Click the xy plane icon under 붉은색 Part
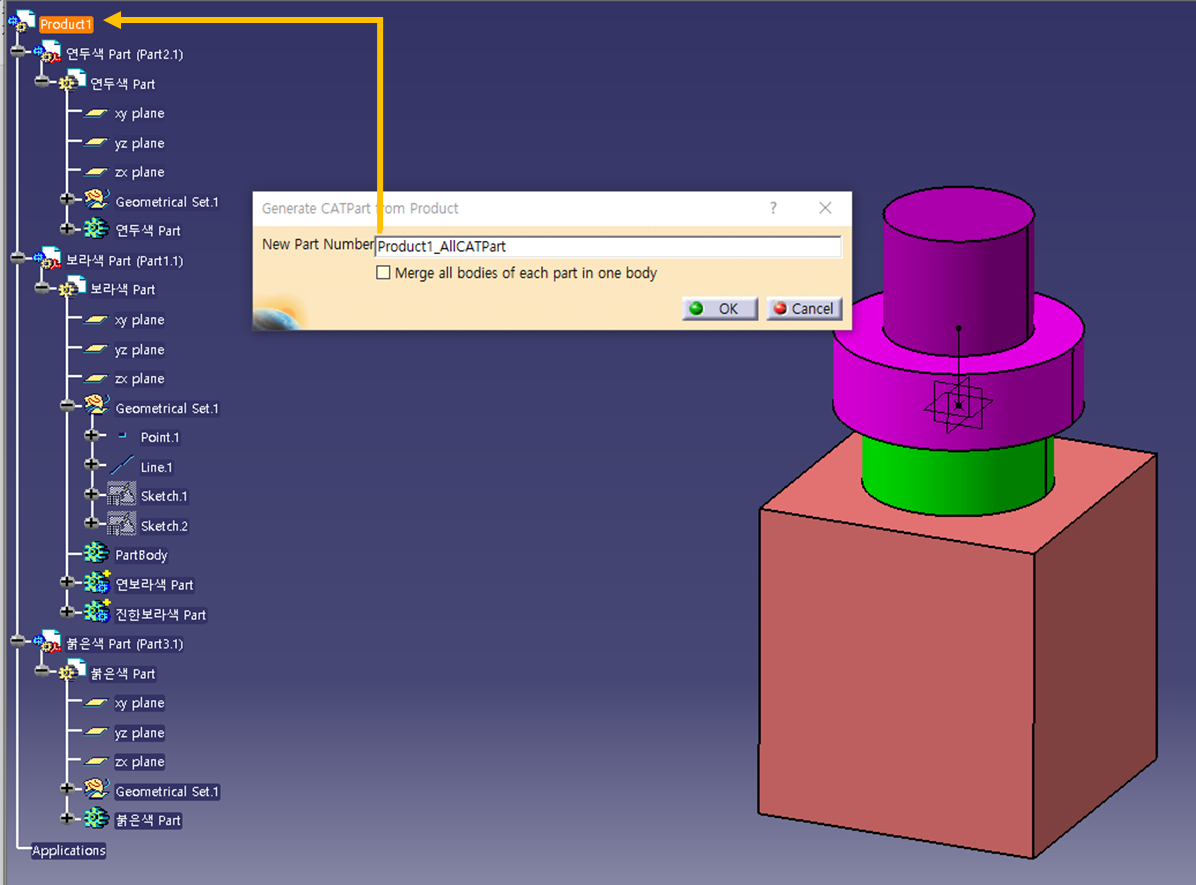 coord(96,703)
